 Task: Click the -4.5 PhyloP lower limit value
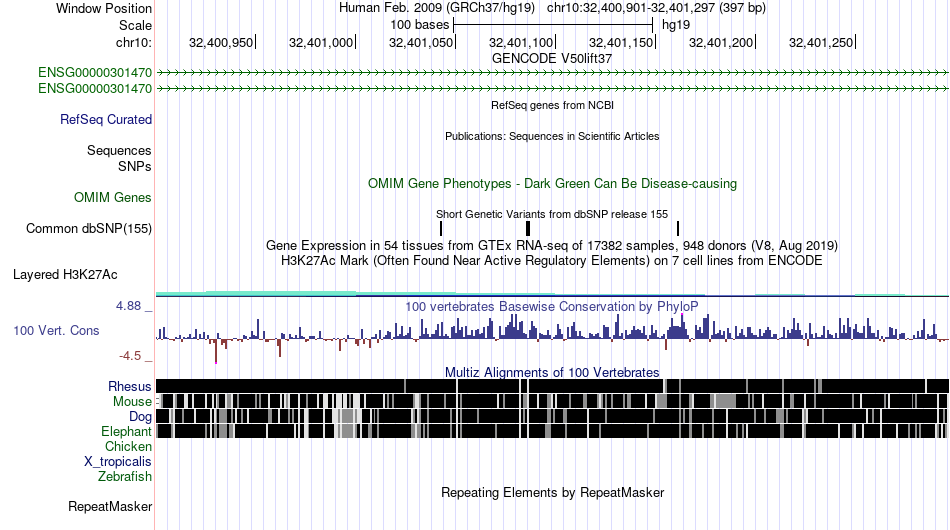click(x=130, y=356)
